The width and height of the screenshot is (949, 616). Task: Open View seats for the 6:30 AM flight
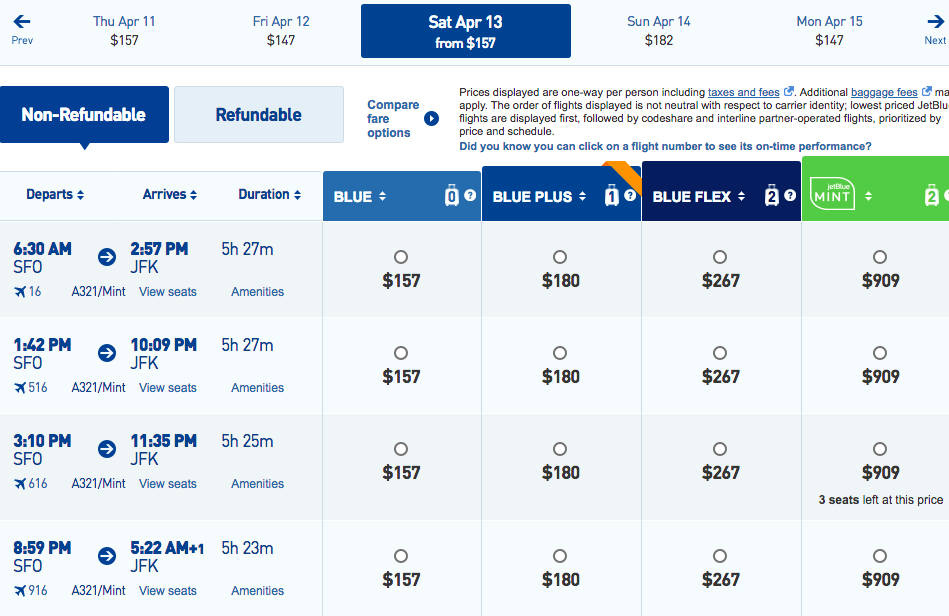[x=168, y=292]
